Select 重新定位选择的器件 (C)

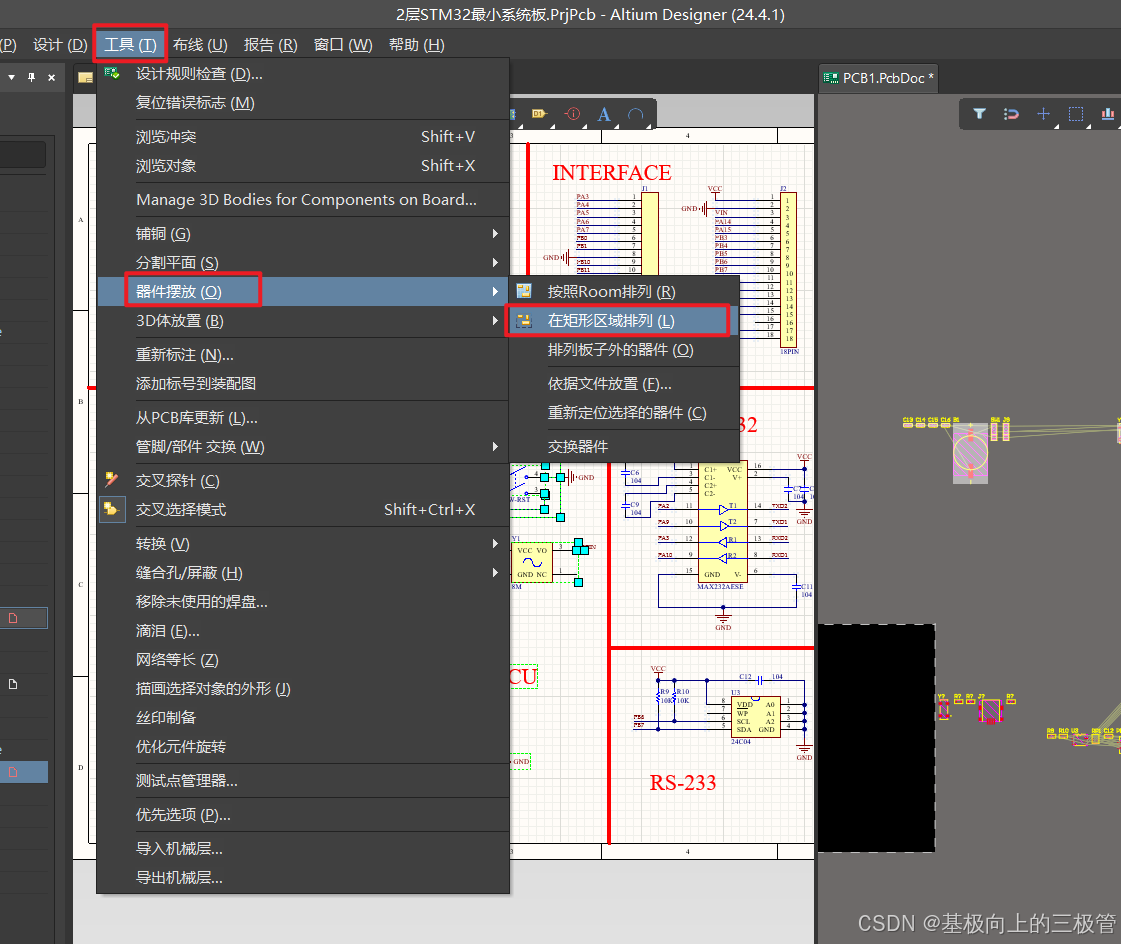click(x=623, y=413)
